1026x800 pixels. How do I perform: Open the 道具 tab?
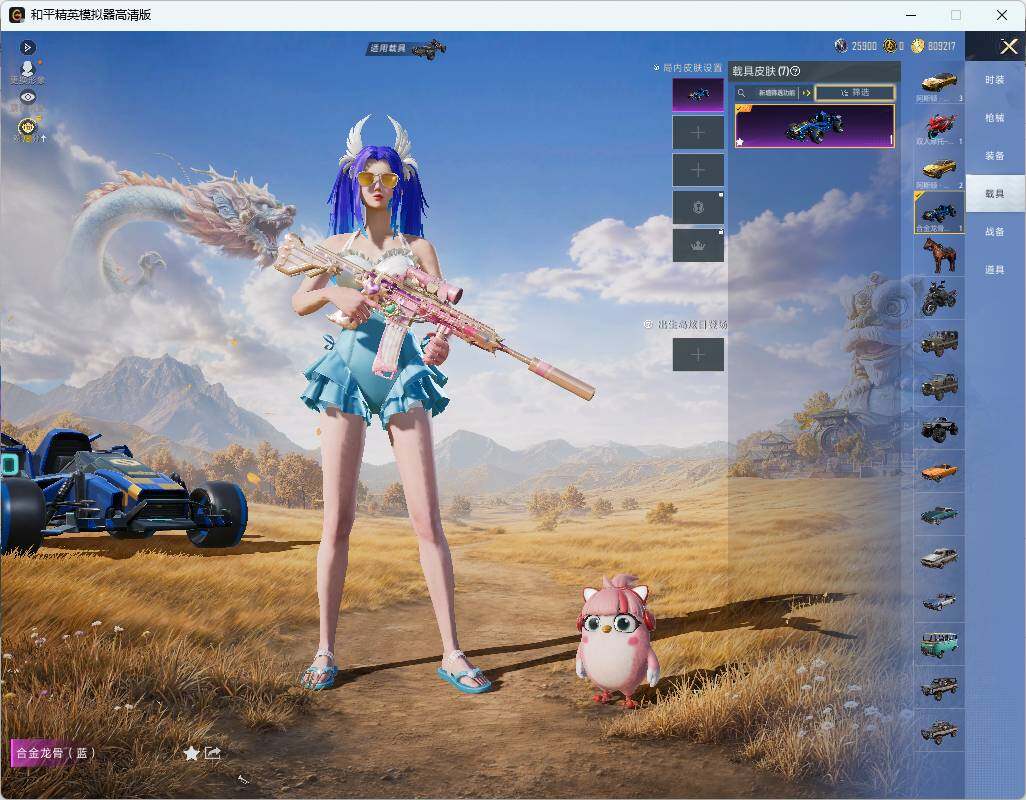[x=995, y=270]
